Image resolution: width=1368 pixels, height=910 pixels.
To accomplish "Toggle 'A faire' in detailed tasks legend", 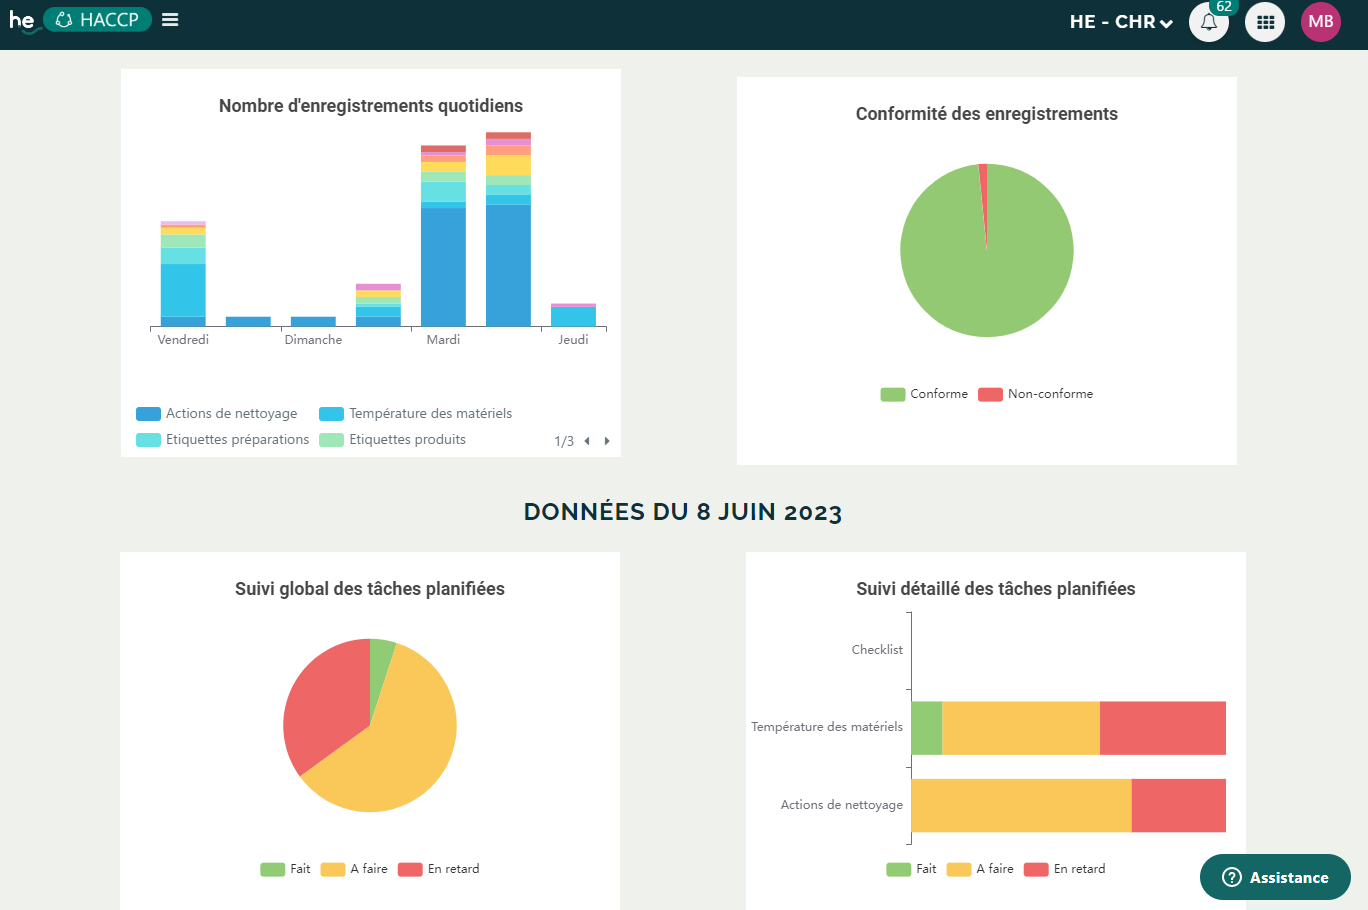I will [x=981, y=869].
